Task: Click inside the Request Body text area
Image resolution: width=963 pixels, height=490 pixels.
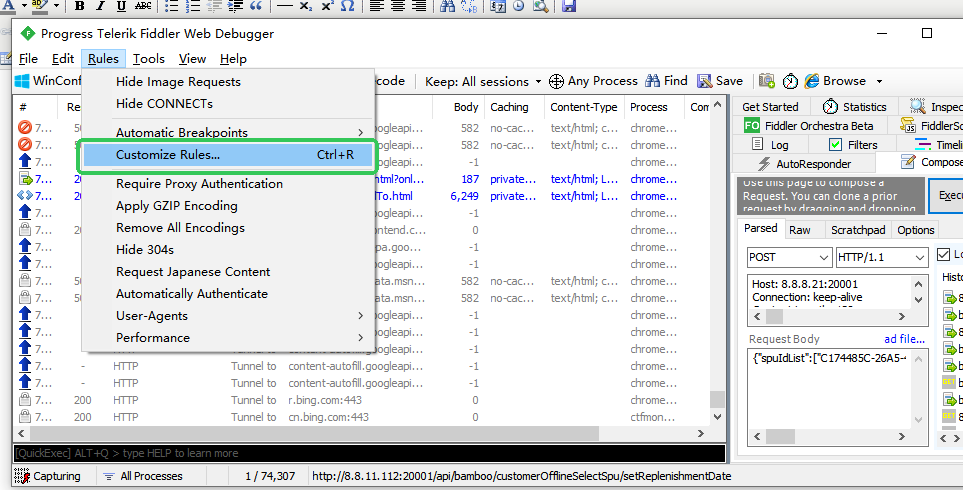Action: [x=830, y=389]
